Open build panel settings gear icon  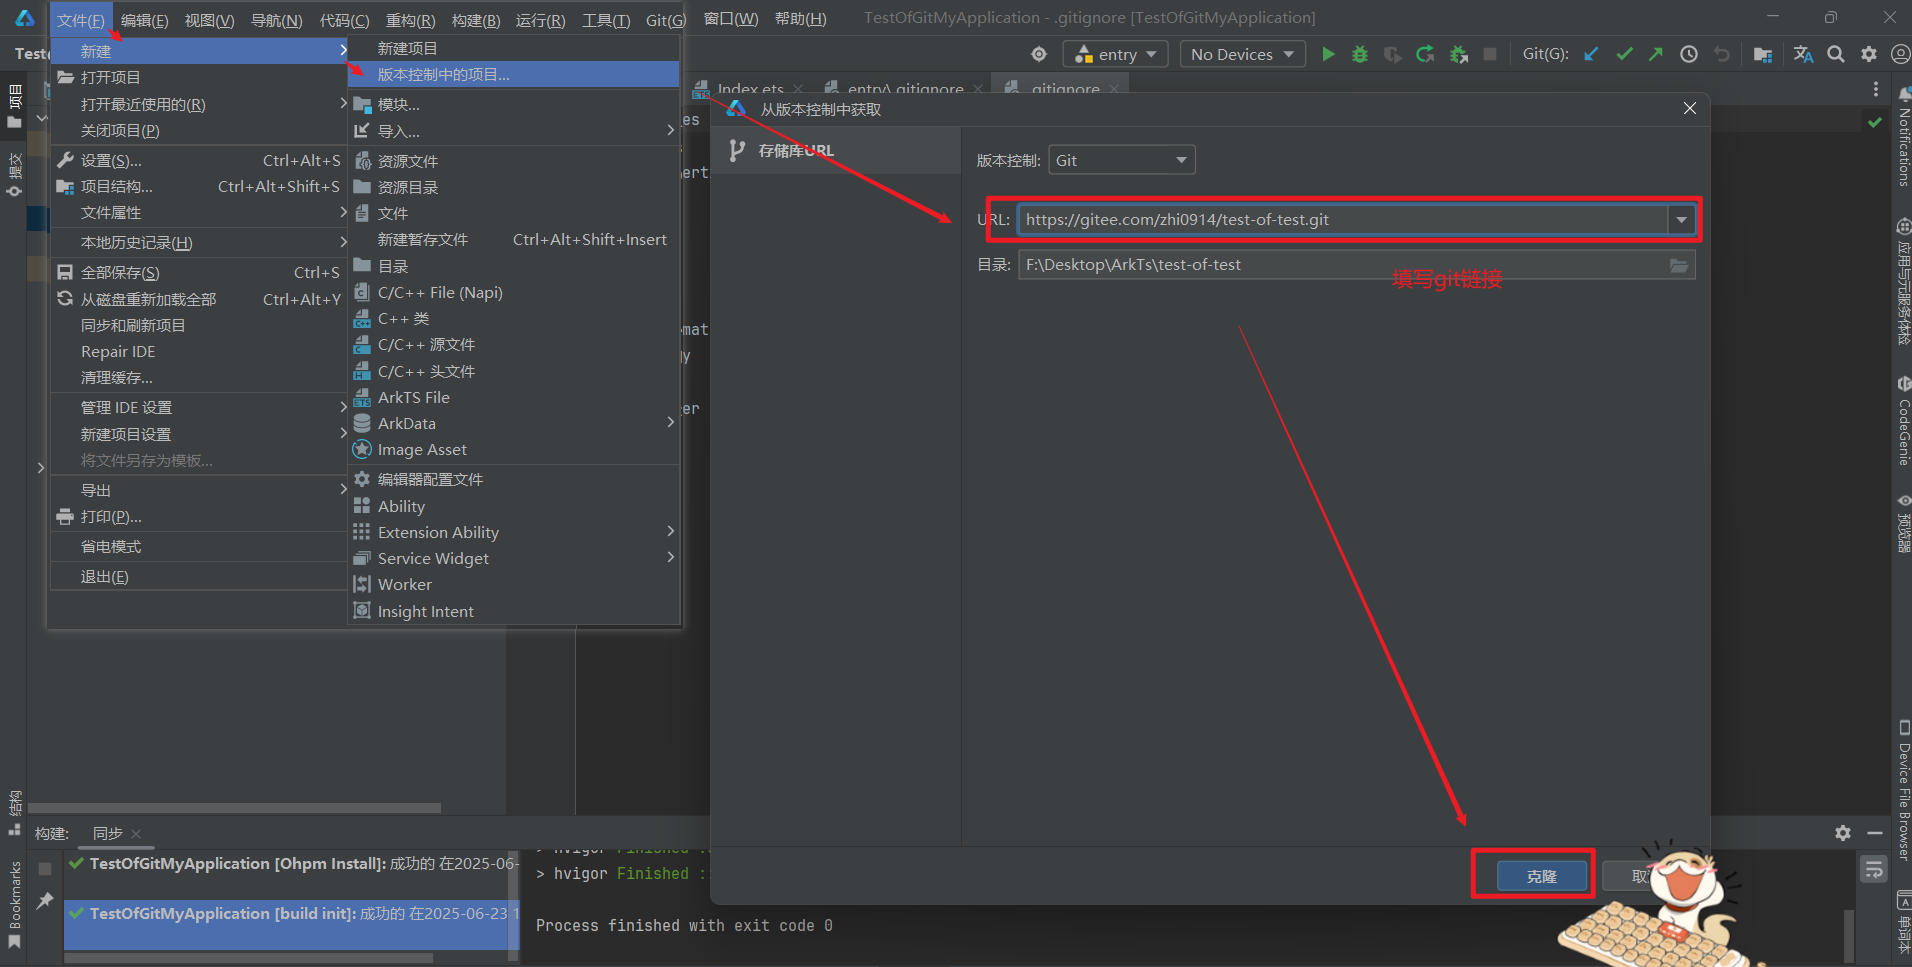1843,832
